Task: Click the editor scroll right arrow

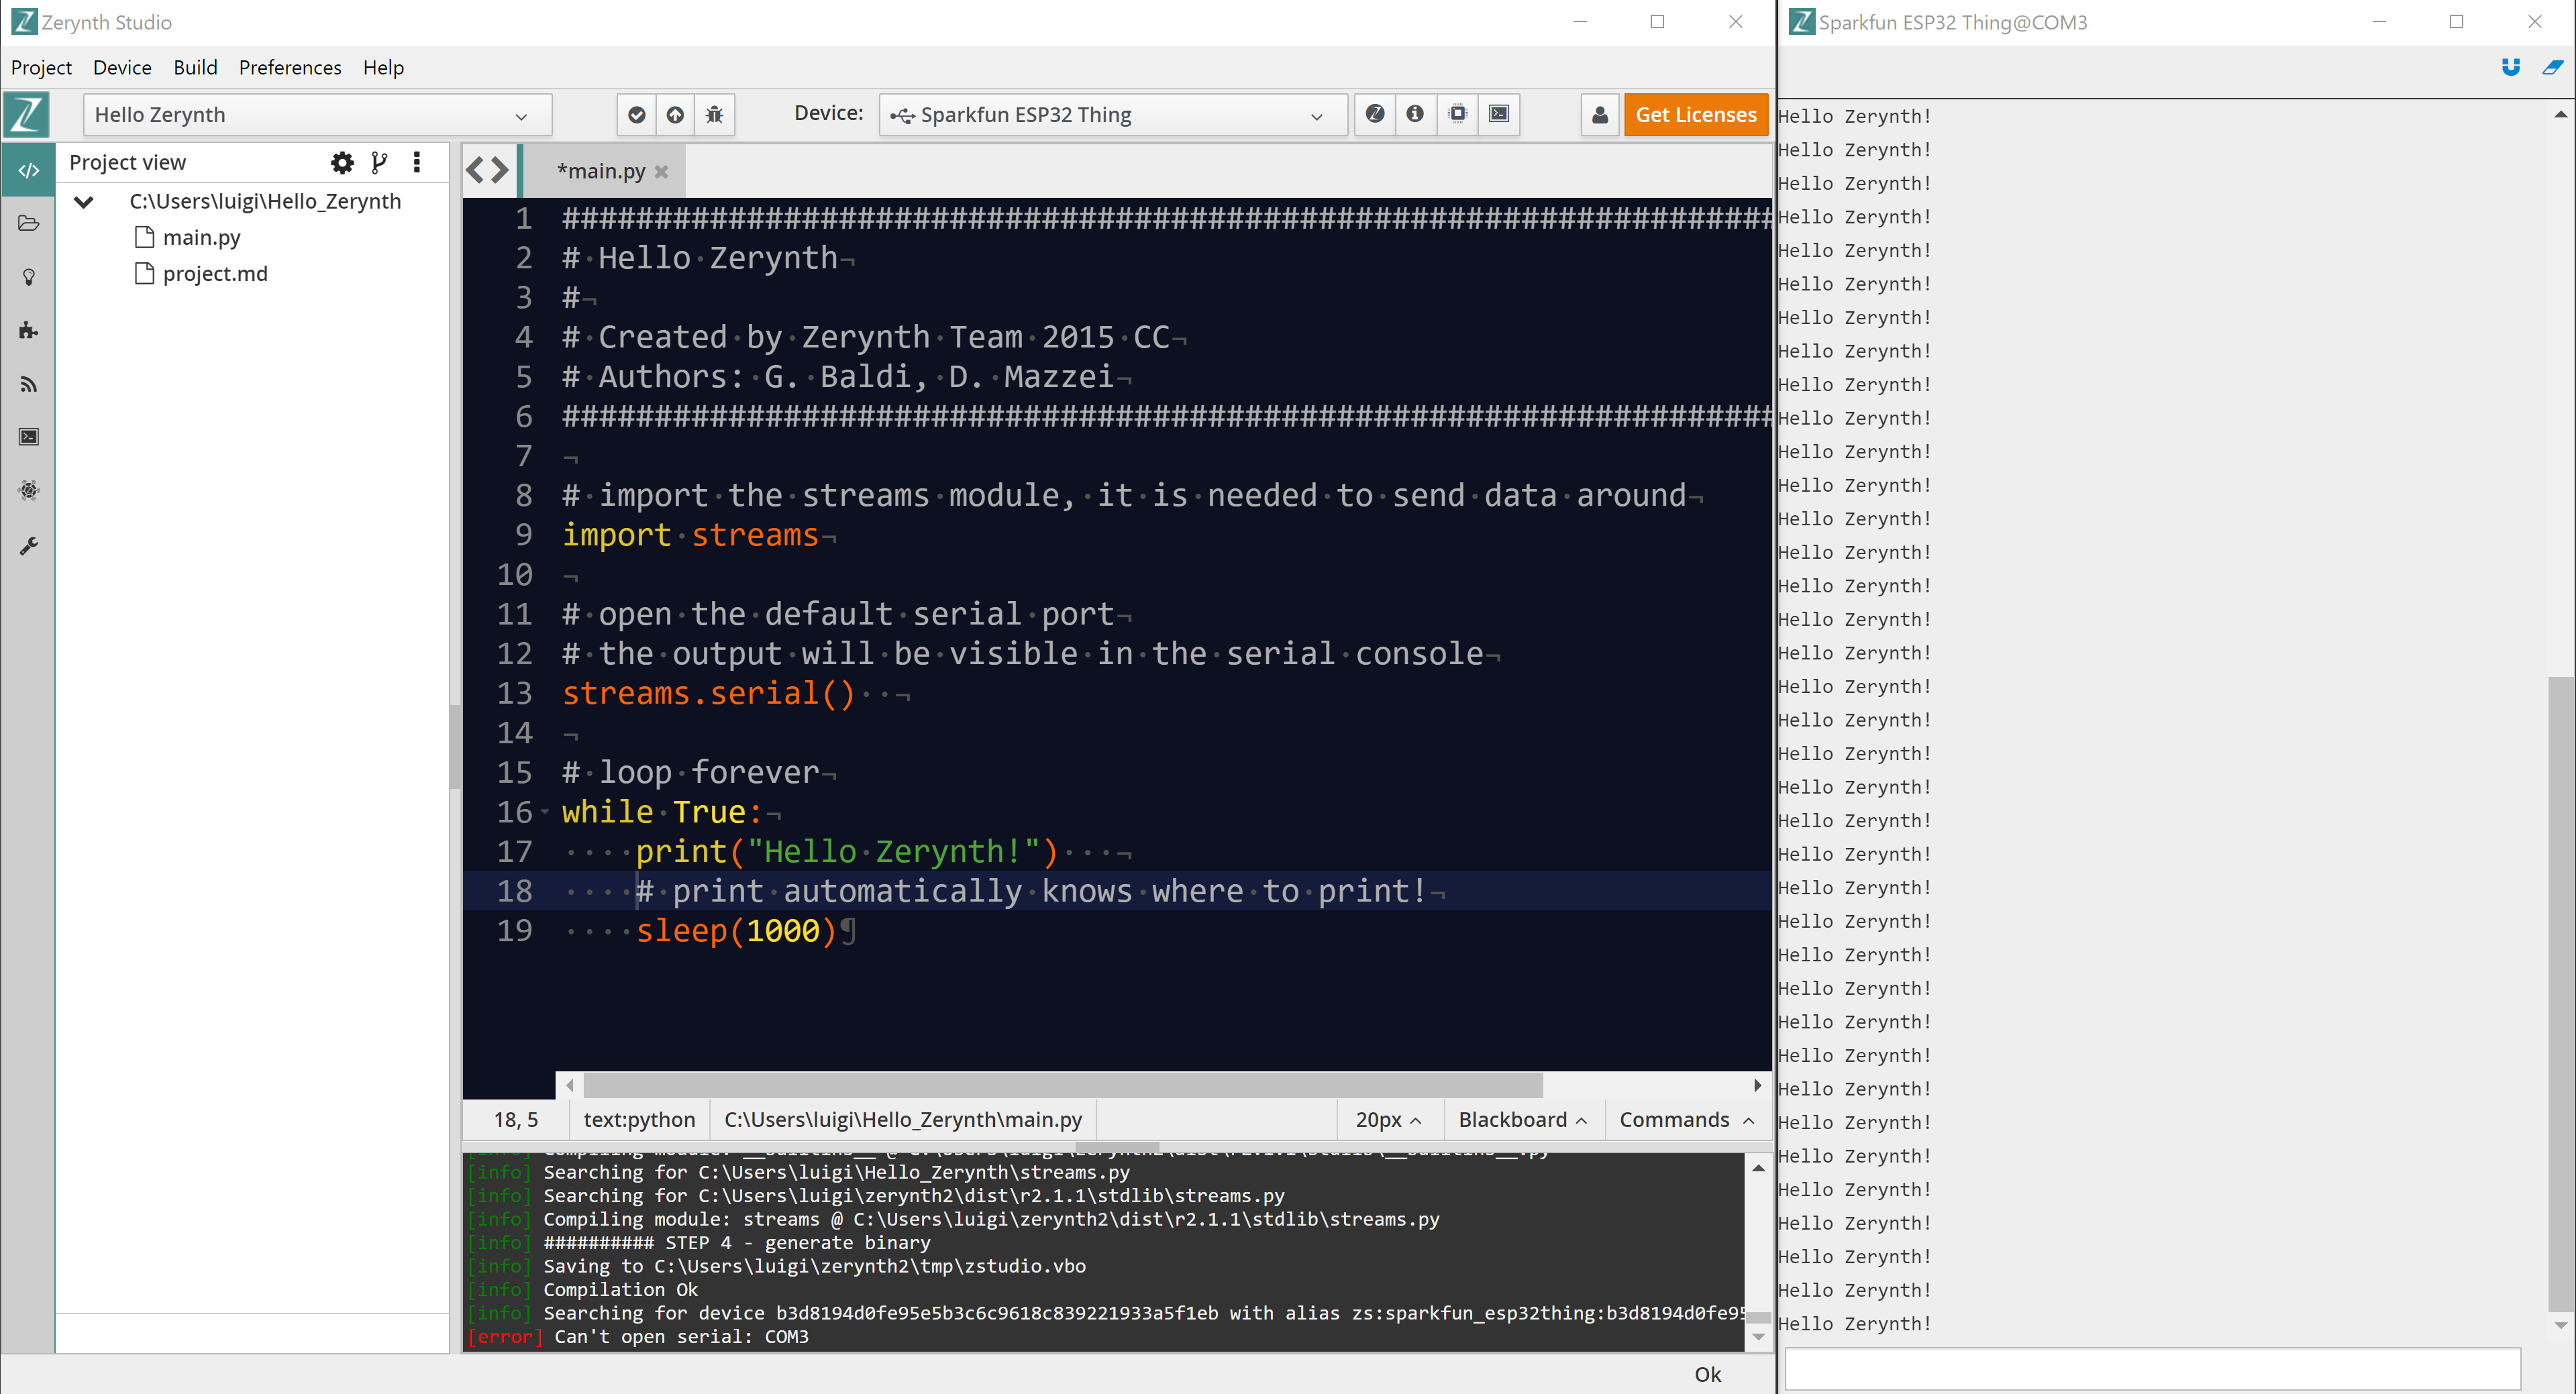Action: [1757, 1085]
